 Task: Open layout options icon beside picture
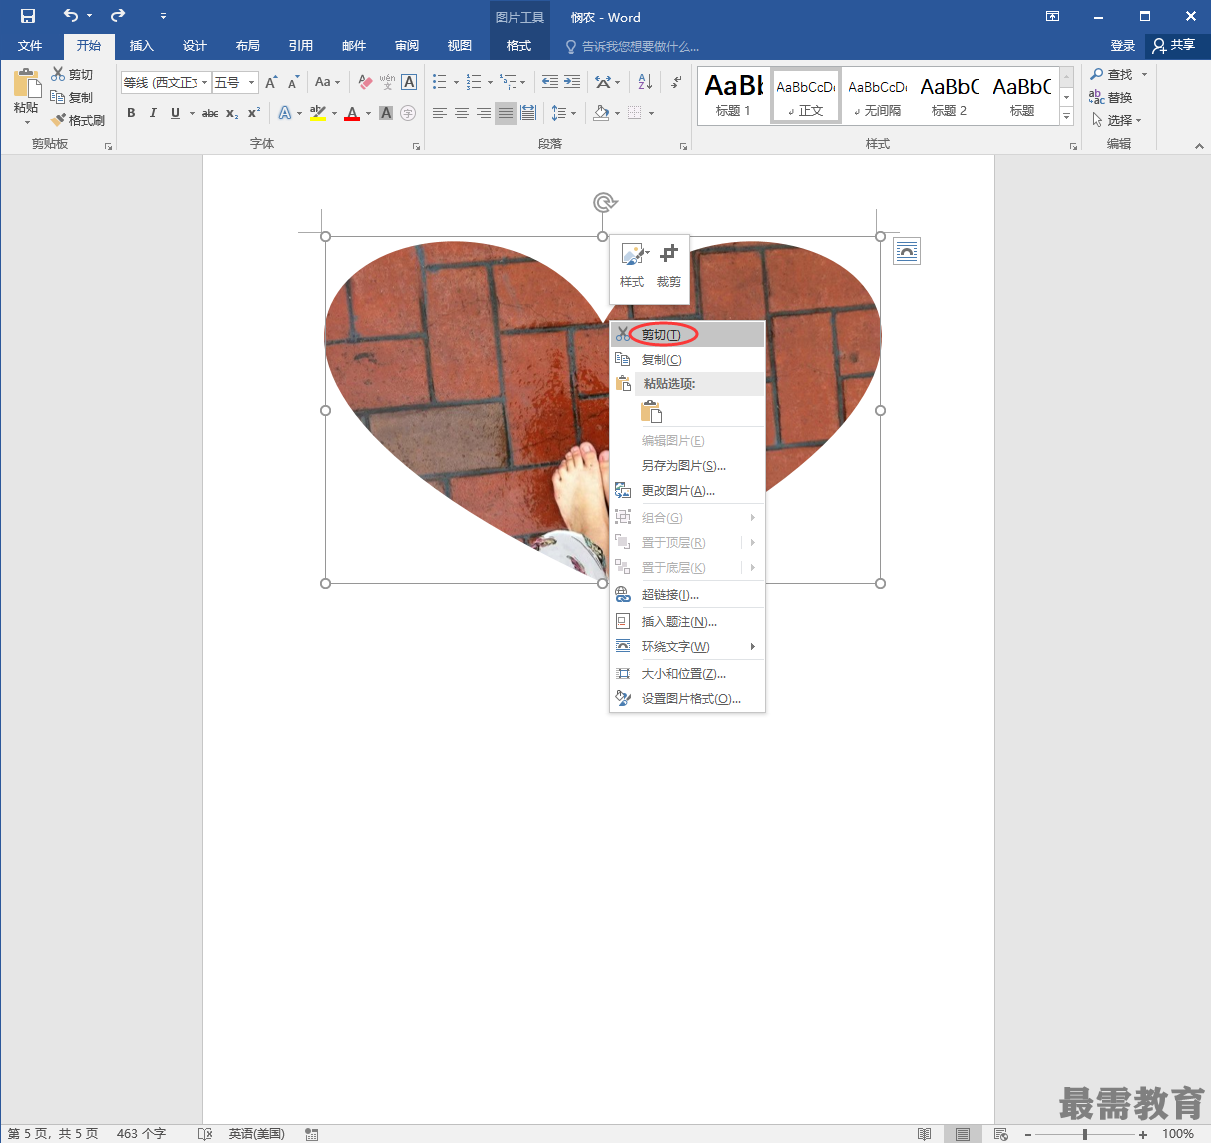[x=906, y=251]
